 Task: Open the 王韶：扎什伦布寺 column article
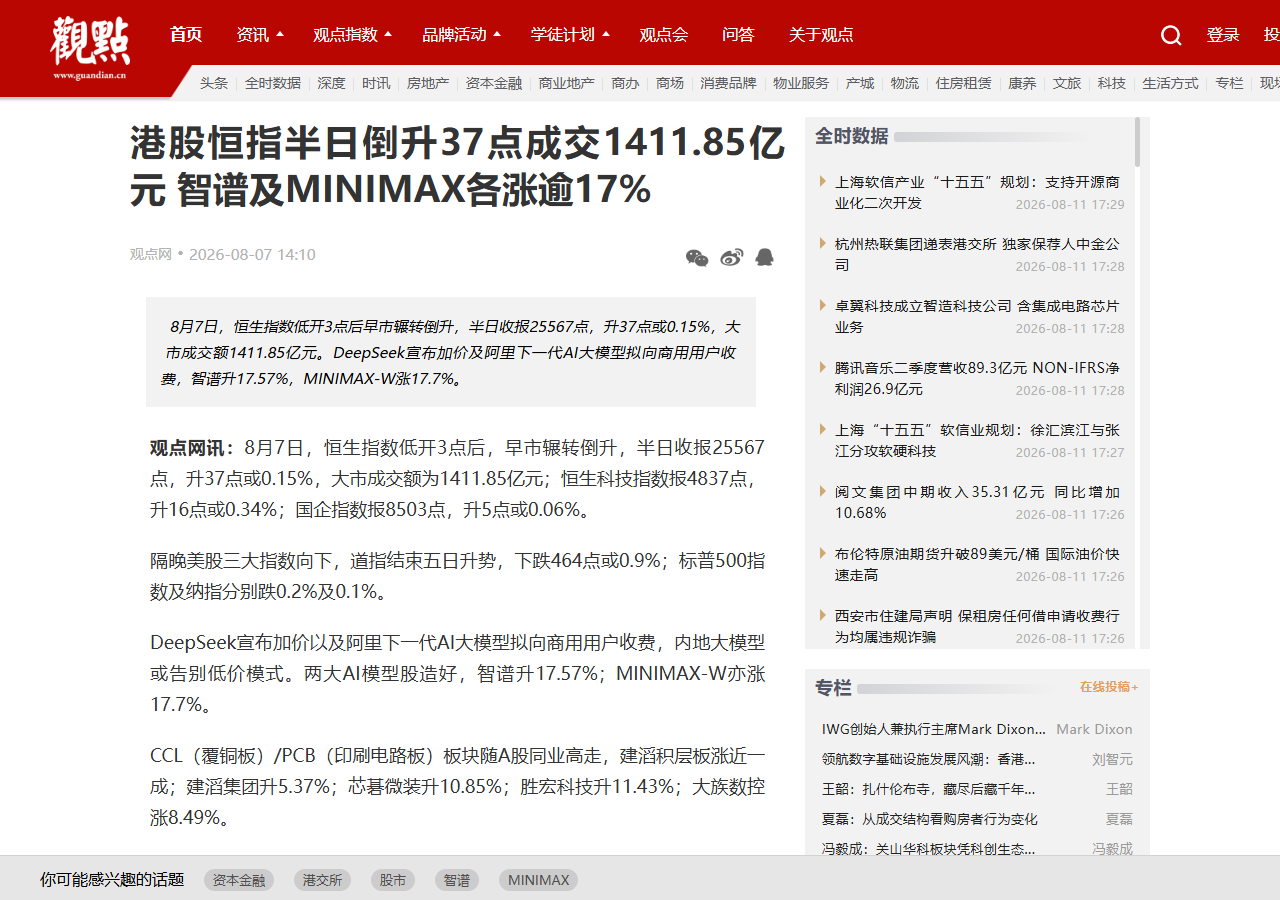click(x=928, y=789)
